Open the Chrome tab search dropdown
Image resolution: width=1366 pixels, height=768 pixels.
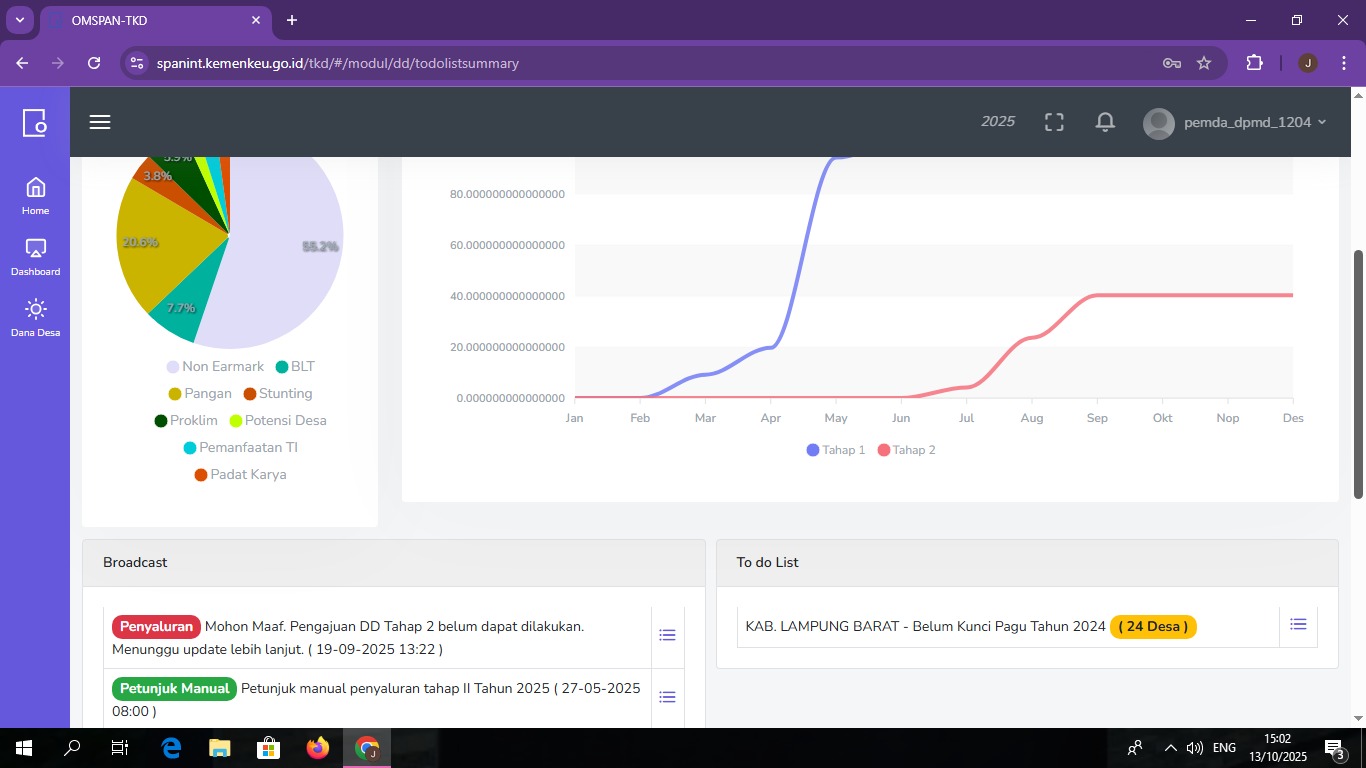click(x=20, y=20)
